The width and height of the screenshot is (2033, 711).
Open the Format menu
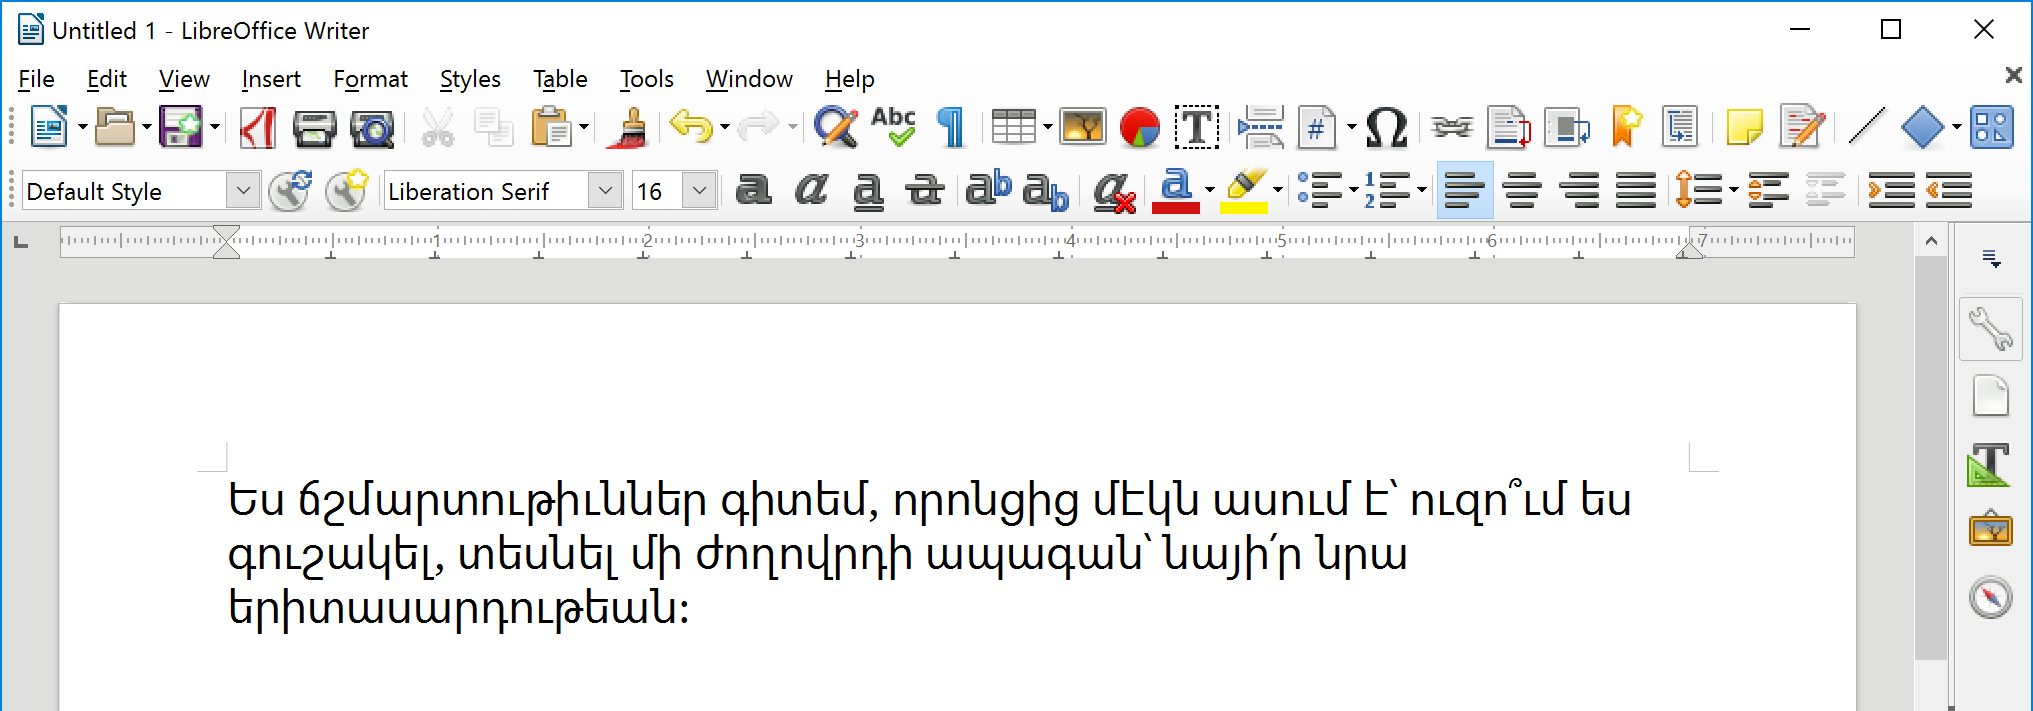(370, 79)
